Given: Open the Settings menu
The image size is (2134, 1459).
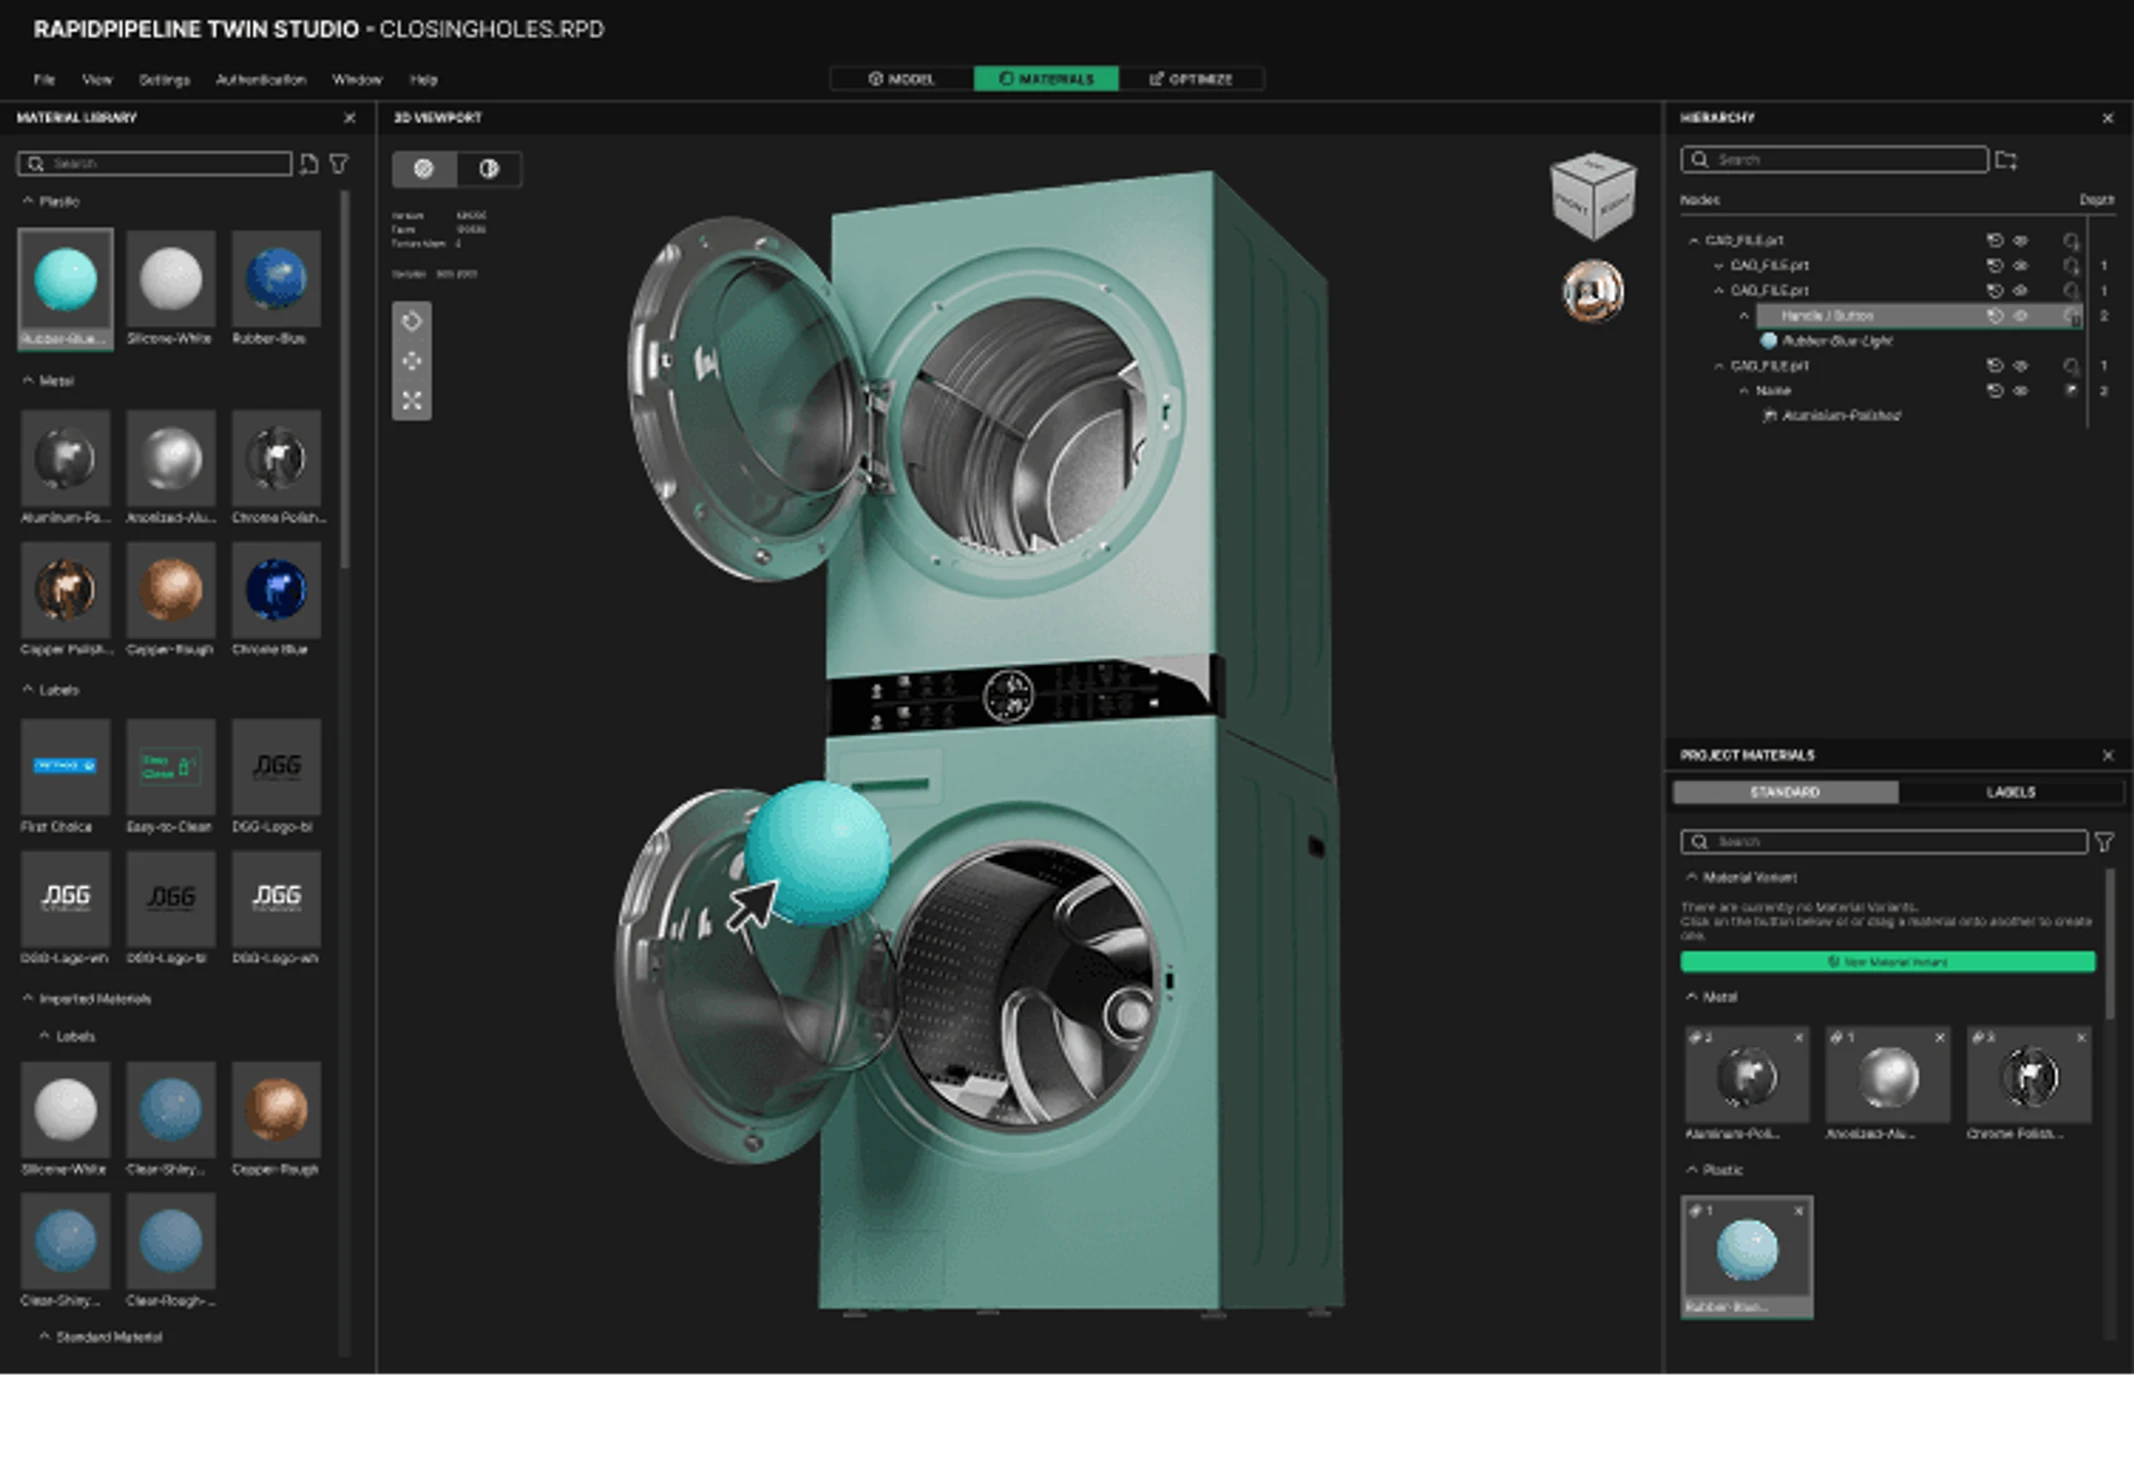Looking at the screenshot, I should 164,80.
